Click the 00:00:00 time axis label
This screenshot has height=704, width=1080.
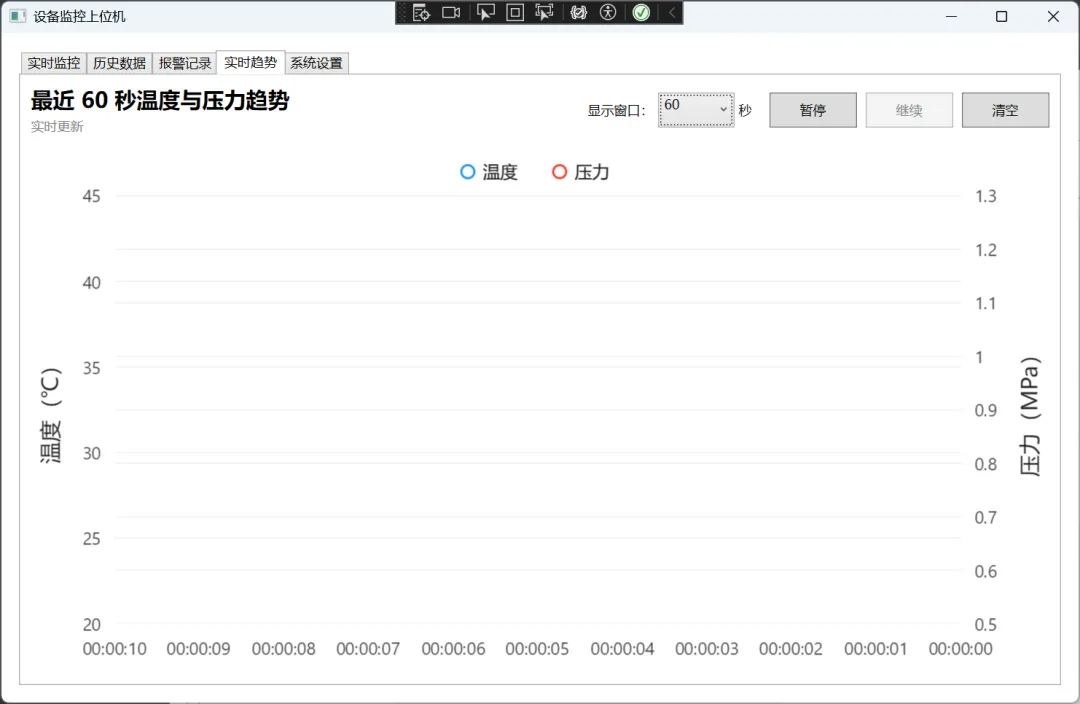click(961, 649)
